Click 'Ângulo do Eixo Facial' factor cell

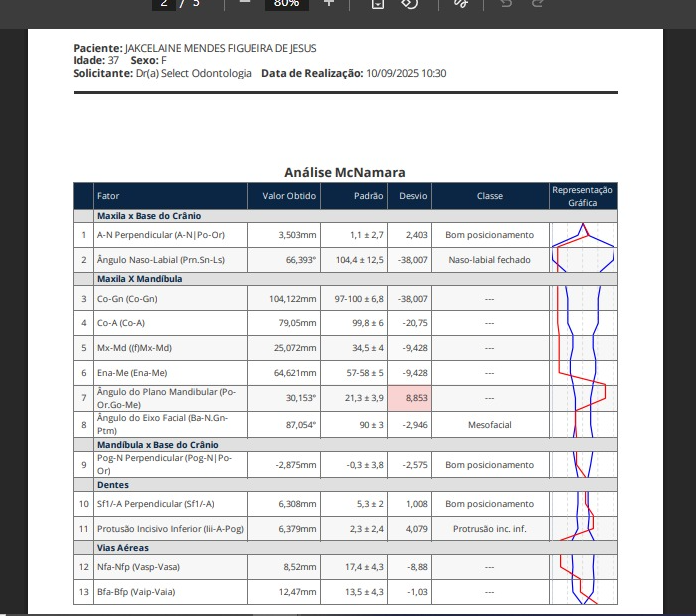pyautogui.click(x=170, y=424)
